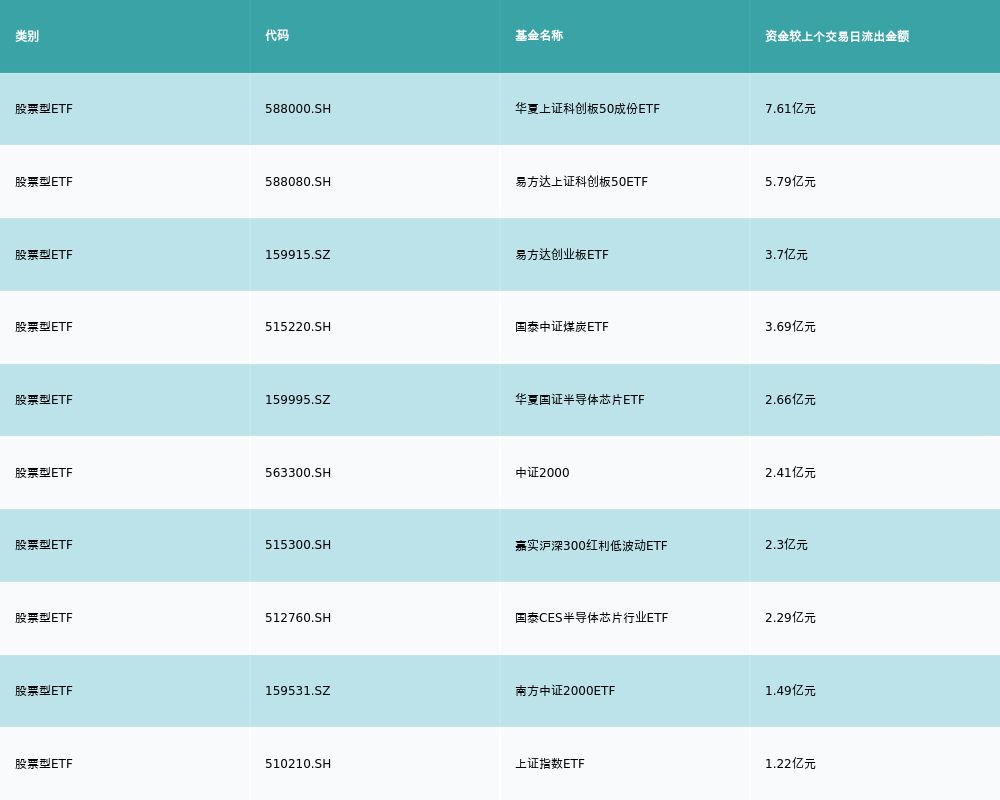Select 国泰CES半导体芯片行业ETF entry
Screen dimensions: 1000x800
[591, 618]
